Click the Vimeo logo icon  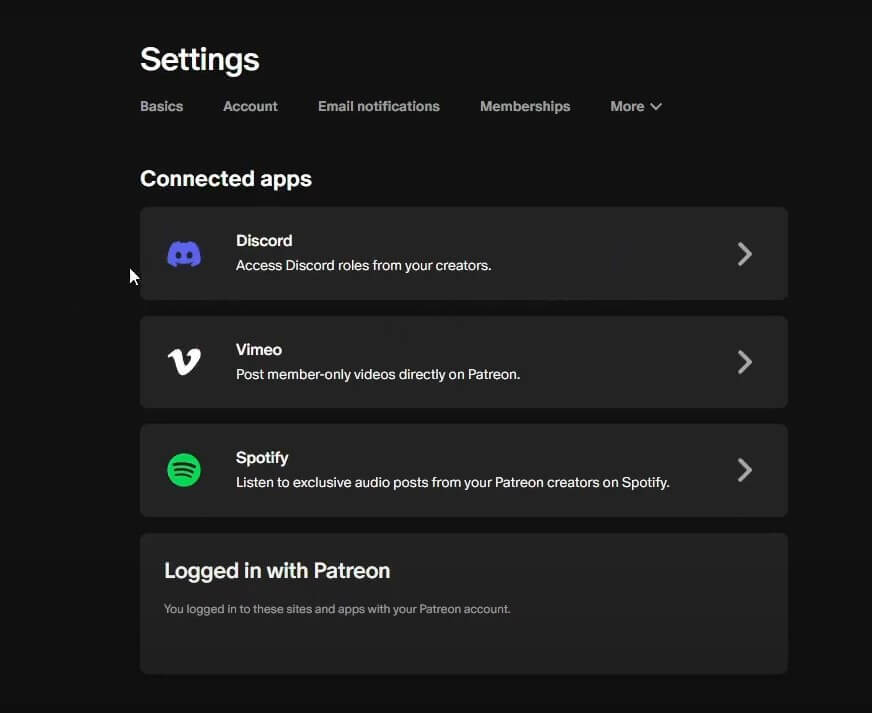184,362
